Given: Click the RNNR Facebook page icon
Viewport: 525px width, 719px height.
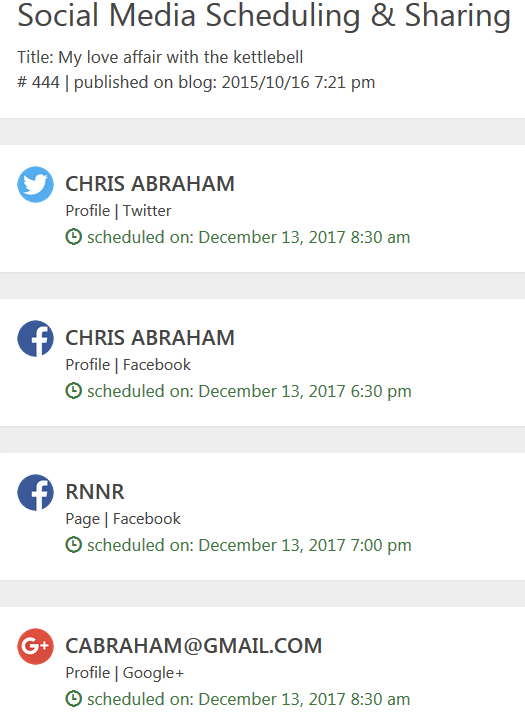Looking at the screenshot, I should click(35, 492).
